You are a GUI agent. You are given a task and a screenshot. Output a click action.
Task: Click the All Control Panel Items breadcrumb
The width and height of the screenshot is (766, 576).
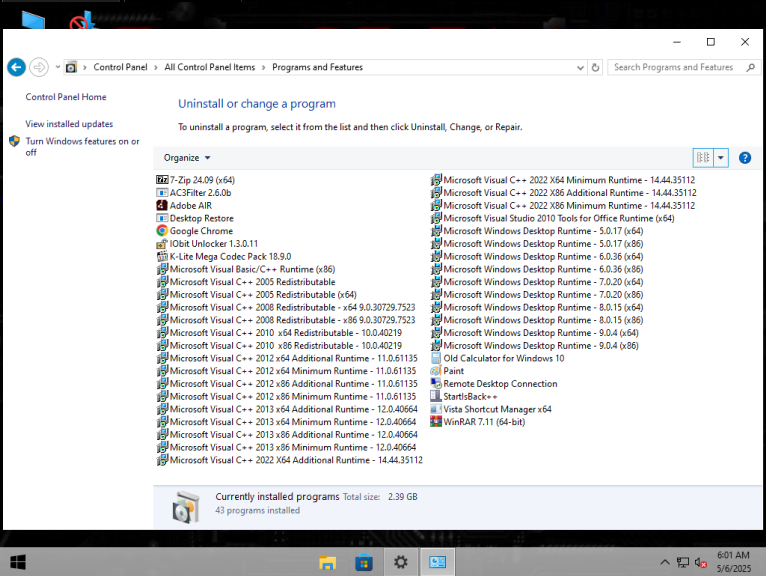[210, 67]
